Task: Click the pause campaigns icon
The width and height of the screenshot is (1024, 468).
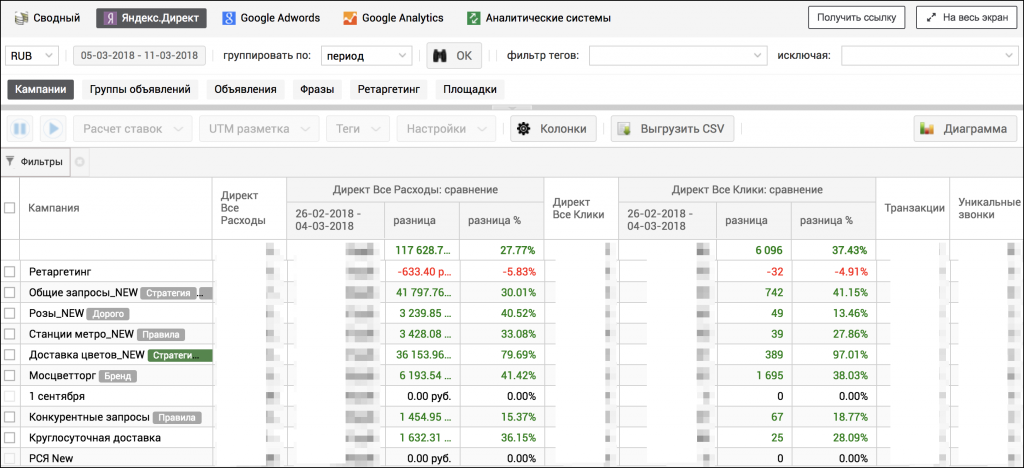Action: click(x=20, y=129)
